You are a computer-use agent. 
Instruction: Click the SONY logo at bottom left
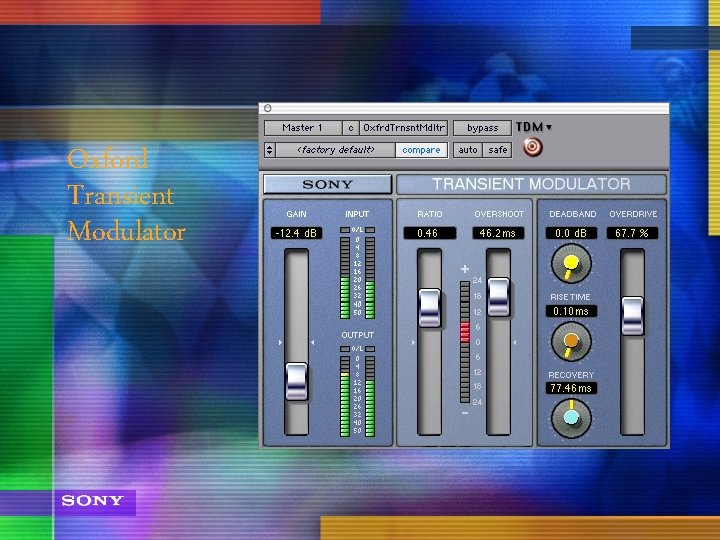pyautogui.click(x=93, y=501)
